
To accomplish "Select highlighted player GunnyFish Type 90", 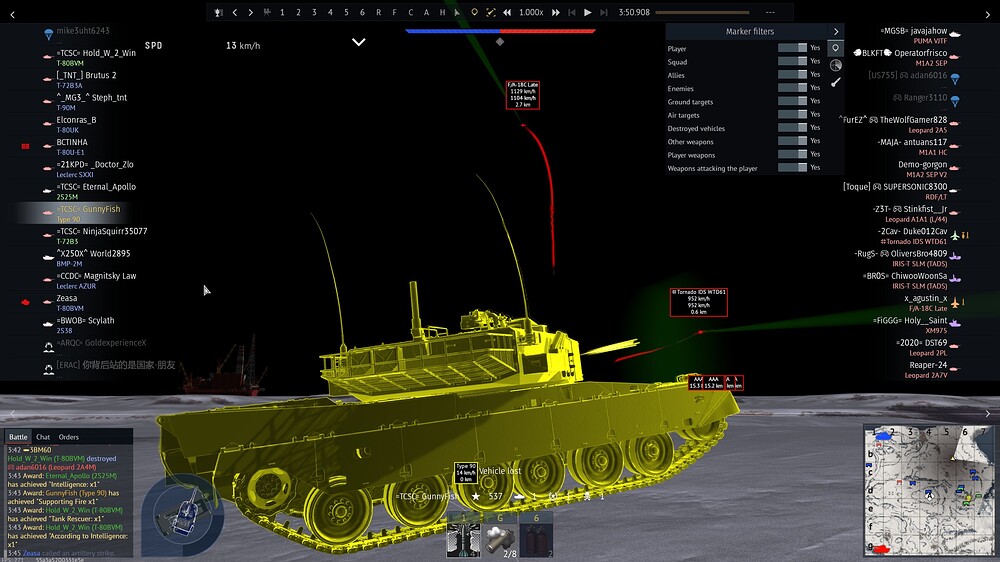I will [86, 214].
